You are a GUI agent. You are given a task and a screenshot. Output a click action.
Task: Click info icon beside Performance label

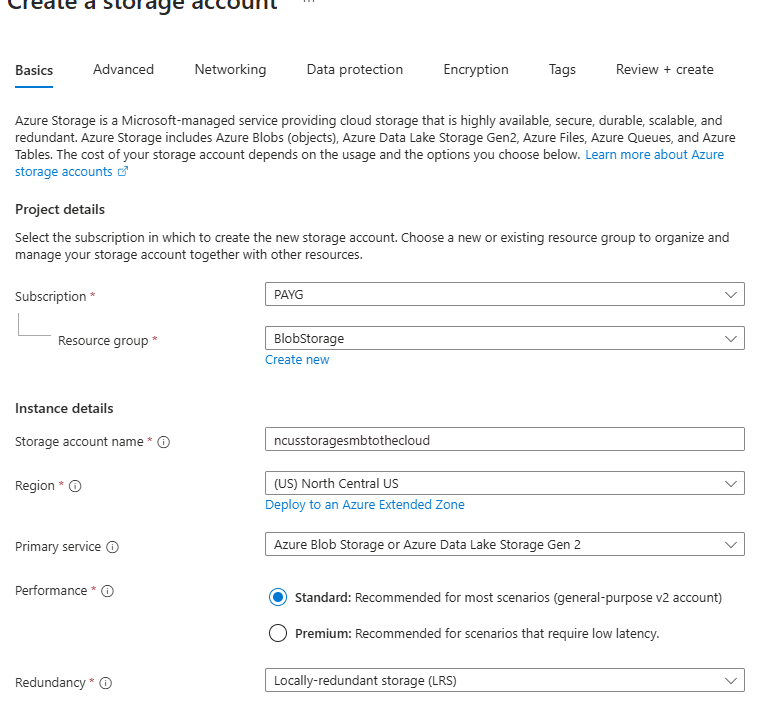[x=107, y=591]
